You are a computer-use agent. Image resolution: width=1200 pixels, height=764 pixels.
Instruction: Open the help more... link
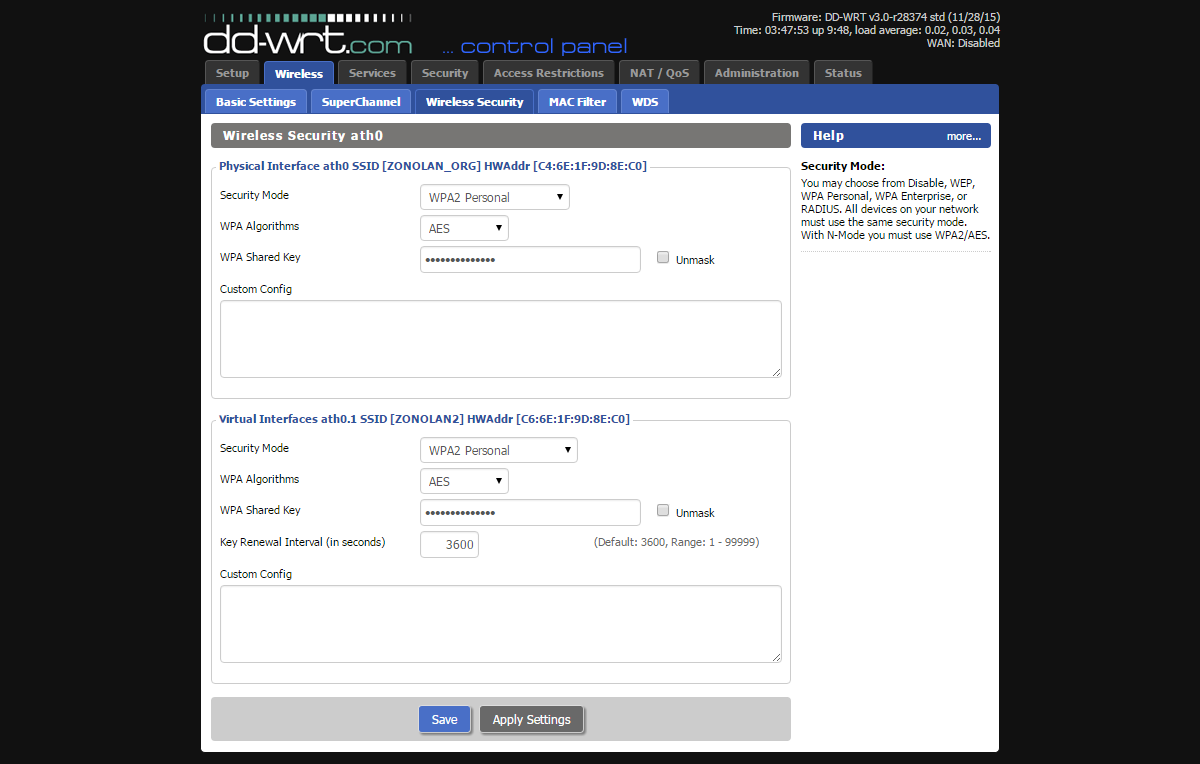point(964,136)
